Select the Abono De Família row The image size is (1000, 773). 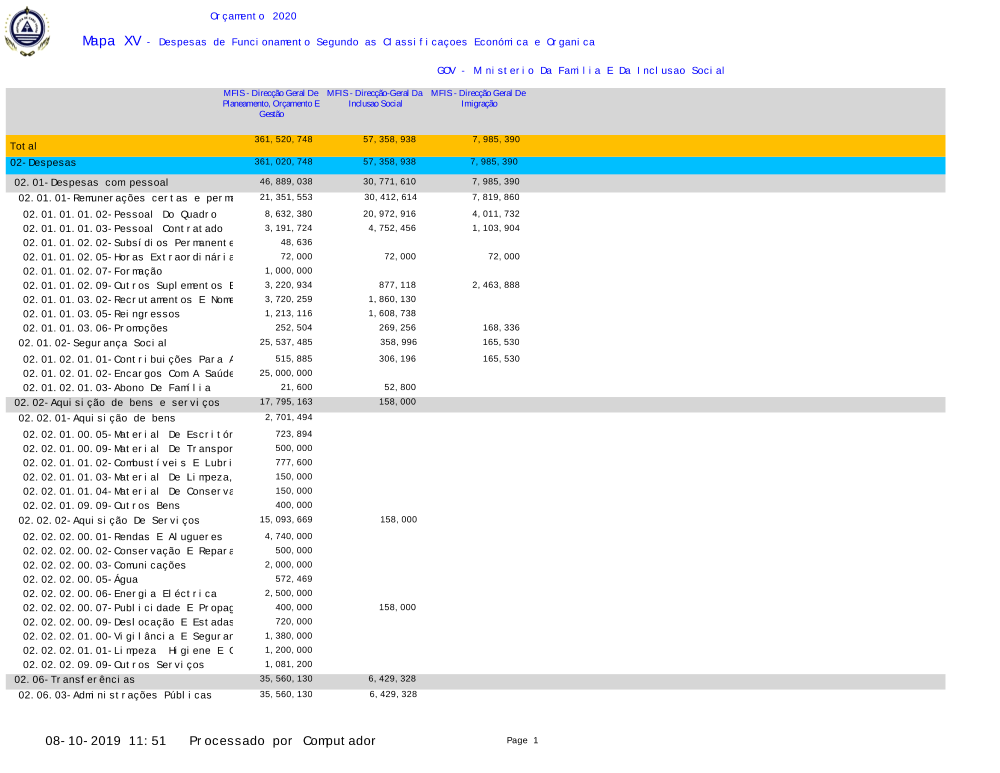pyautogui.click(x=117, y=388)
